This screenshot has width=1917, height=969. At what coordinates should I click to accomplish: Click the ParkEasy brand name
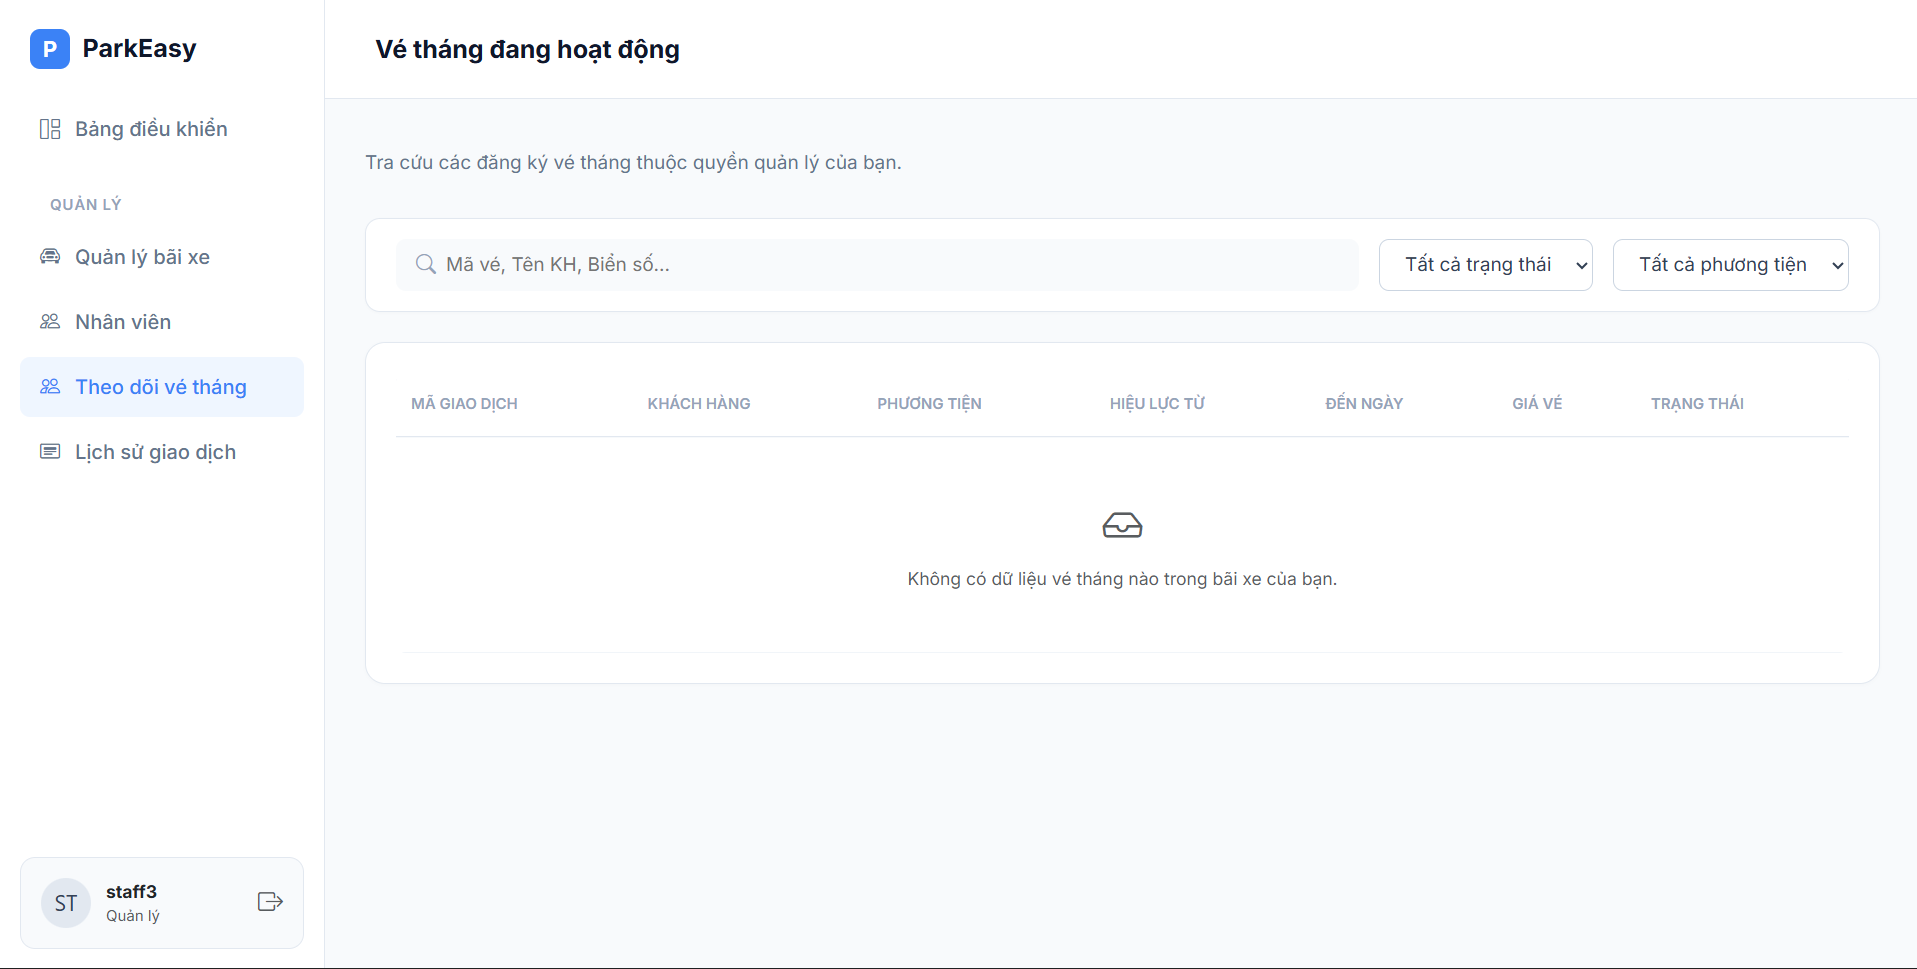pyautogui.click(x=139, y=49)
